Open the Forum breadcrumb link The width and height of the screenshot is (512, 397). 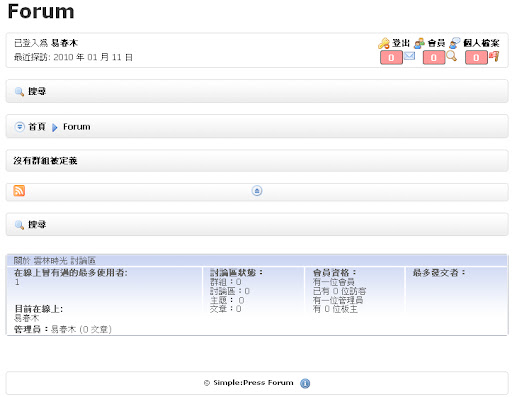point(77,127)
